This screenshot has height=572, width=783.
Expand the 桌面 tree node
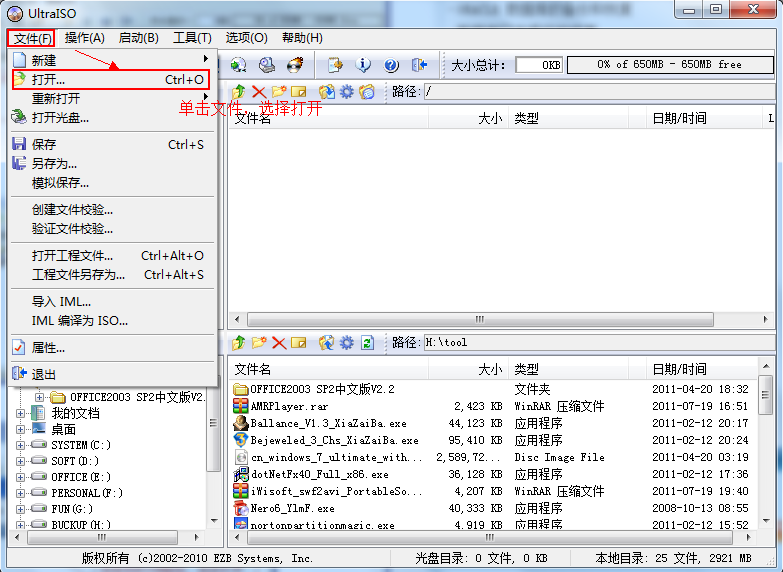pos(20,430)
